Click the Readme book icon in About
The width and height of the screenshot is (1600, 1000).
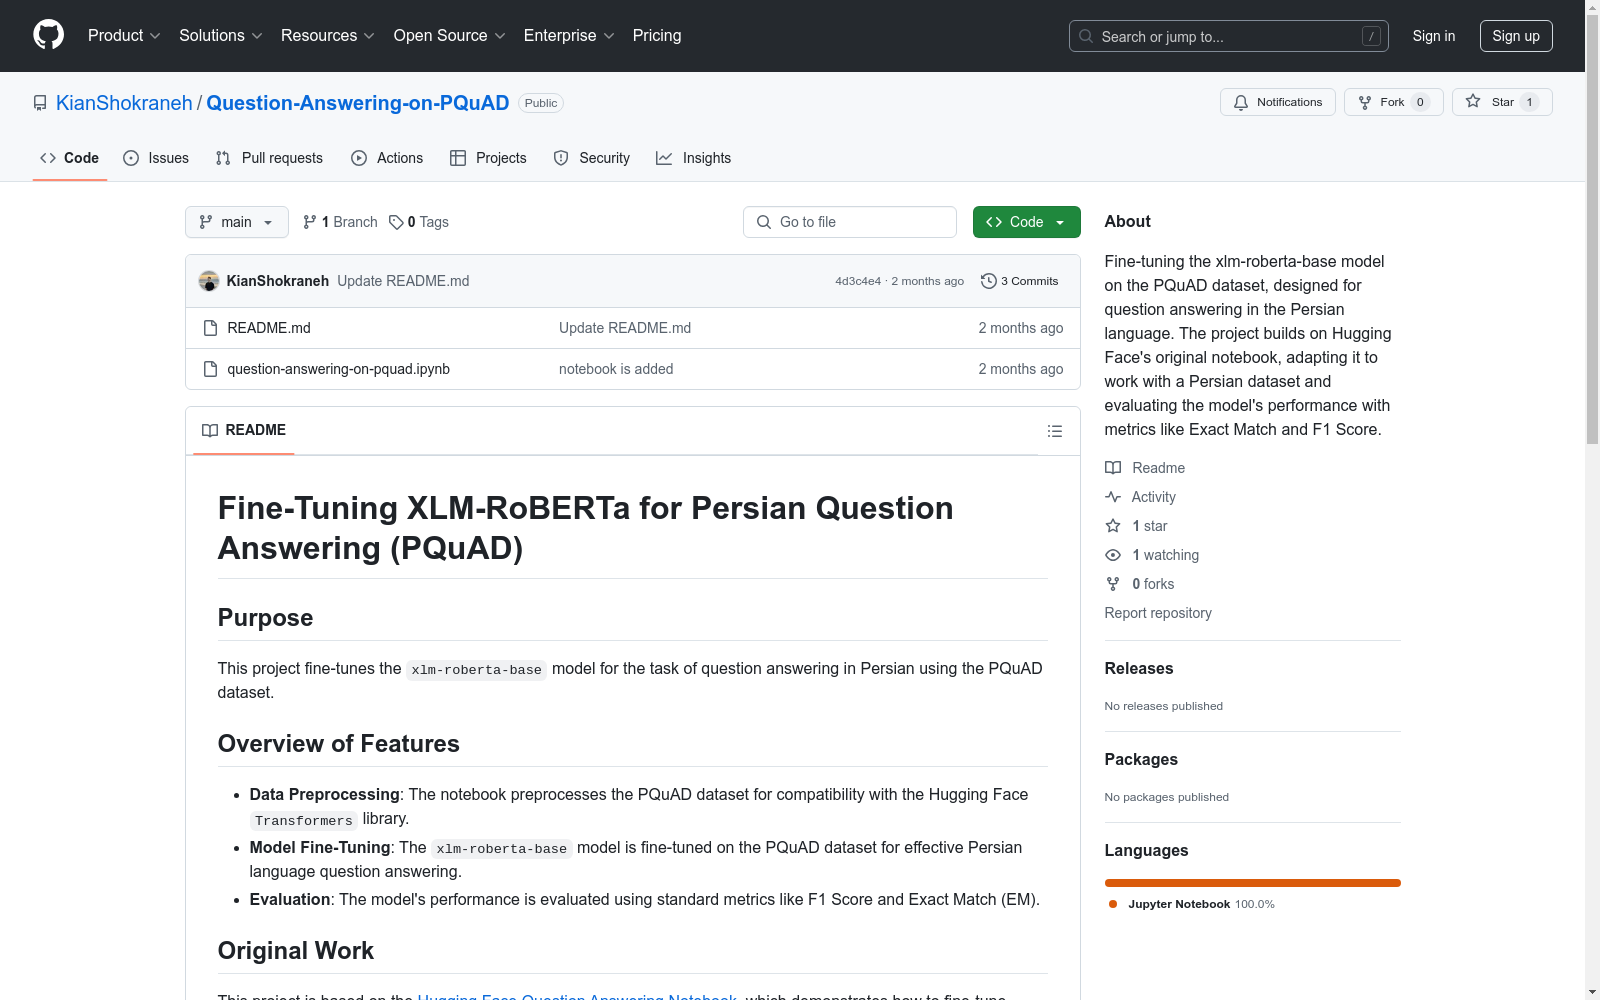click(x=1113, y=468)
